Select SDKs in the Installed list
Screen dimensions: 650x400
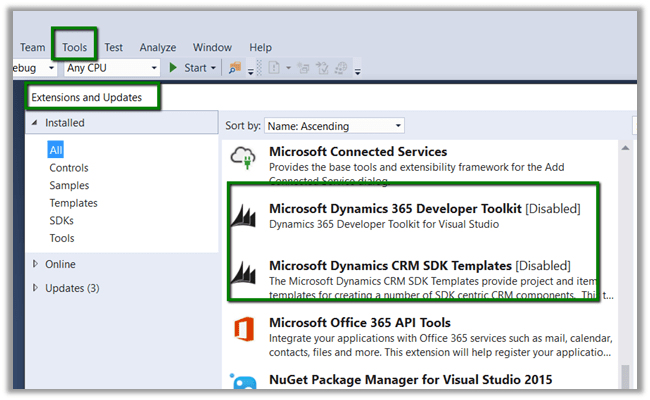tap(62, 220)
